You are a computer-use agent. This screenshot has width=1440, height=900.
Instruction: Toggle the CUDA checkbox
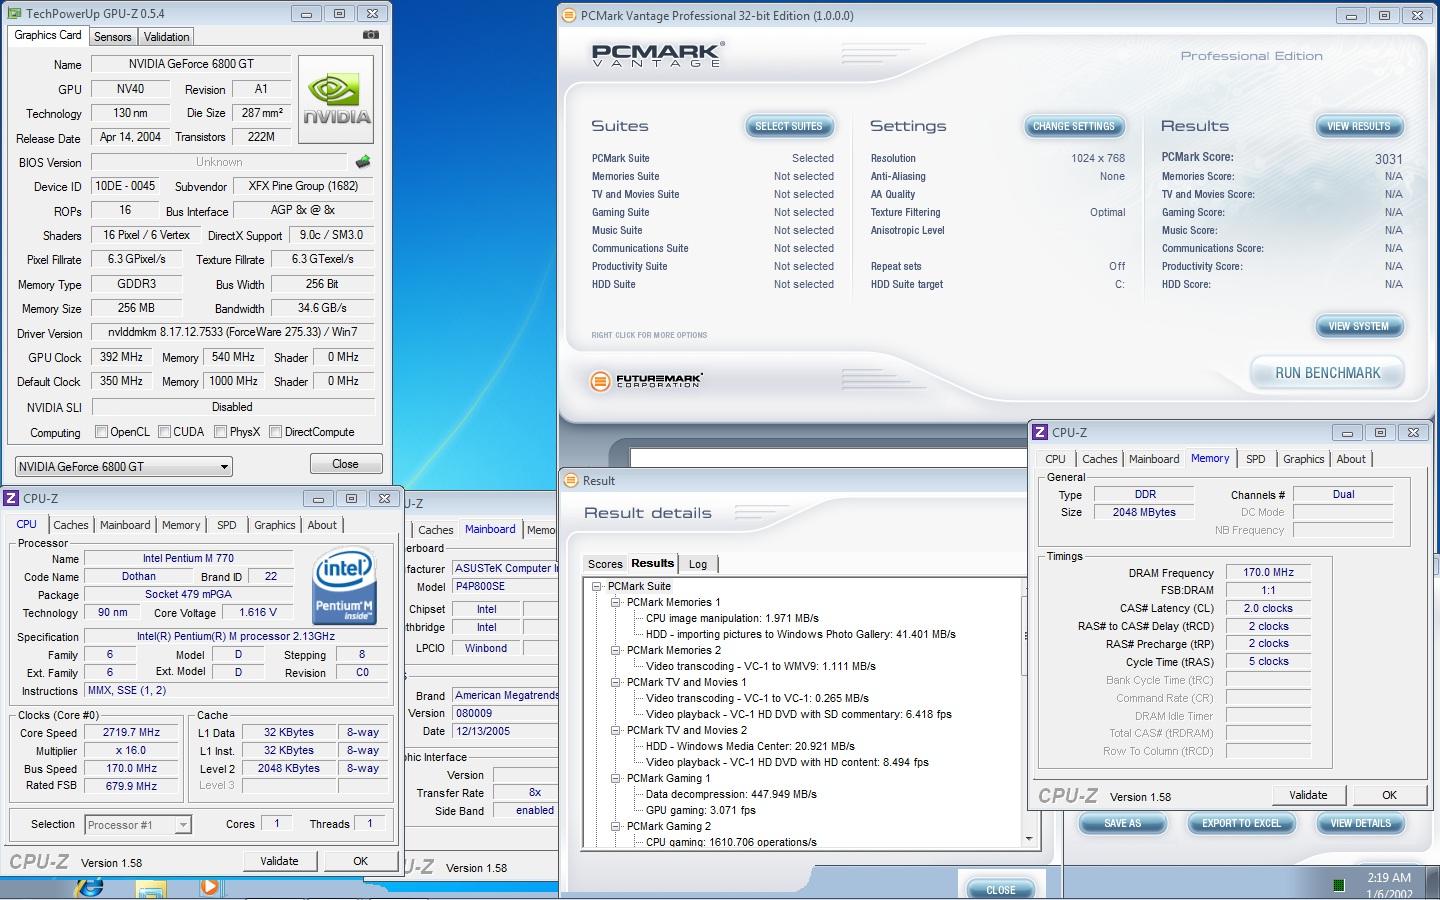(x=163, y=432)
